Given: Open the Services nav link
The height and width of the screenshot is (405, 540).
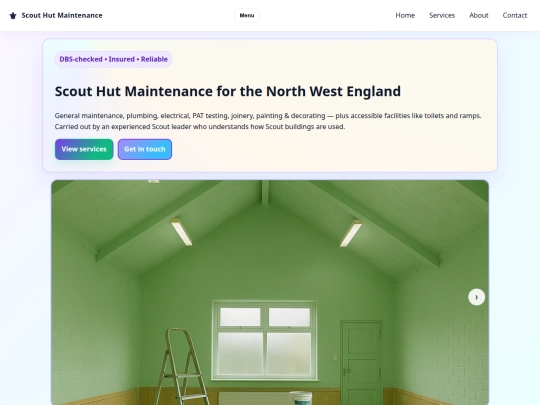Looking at the screenshot, I should pyautogui.click(x=442, y=15).
